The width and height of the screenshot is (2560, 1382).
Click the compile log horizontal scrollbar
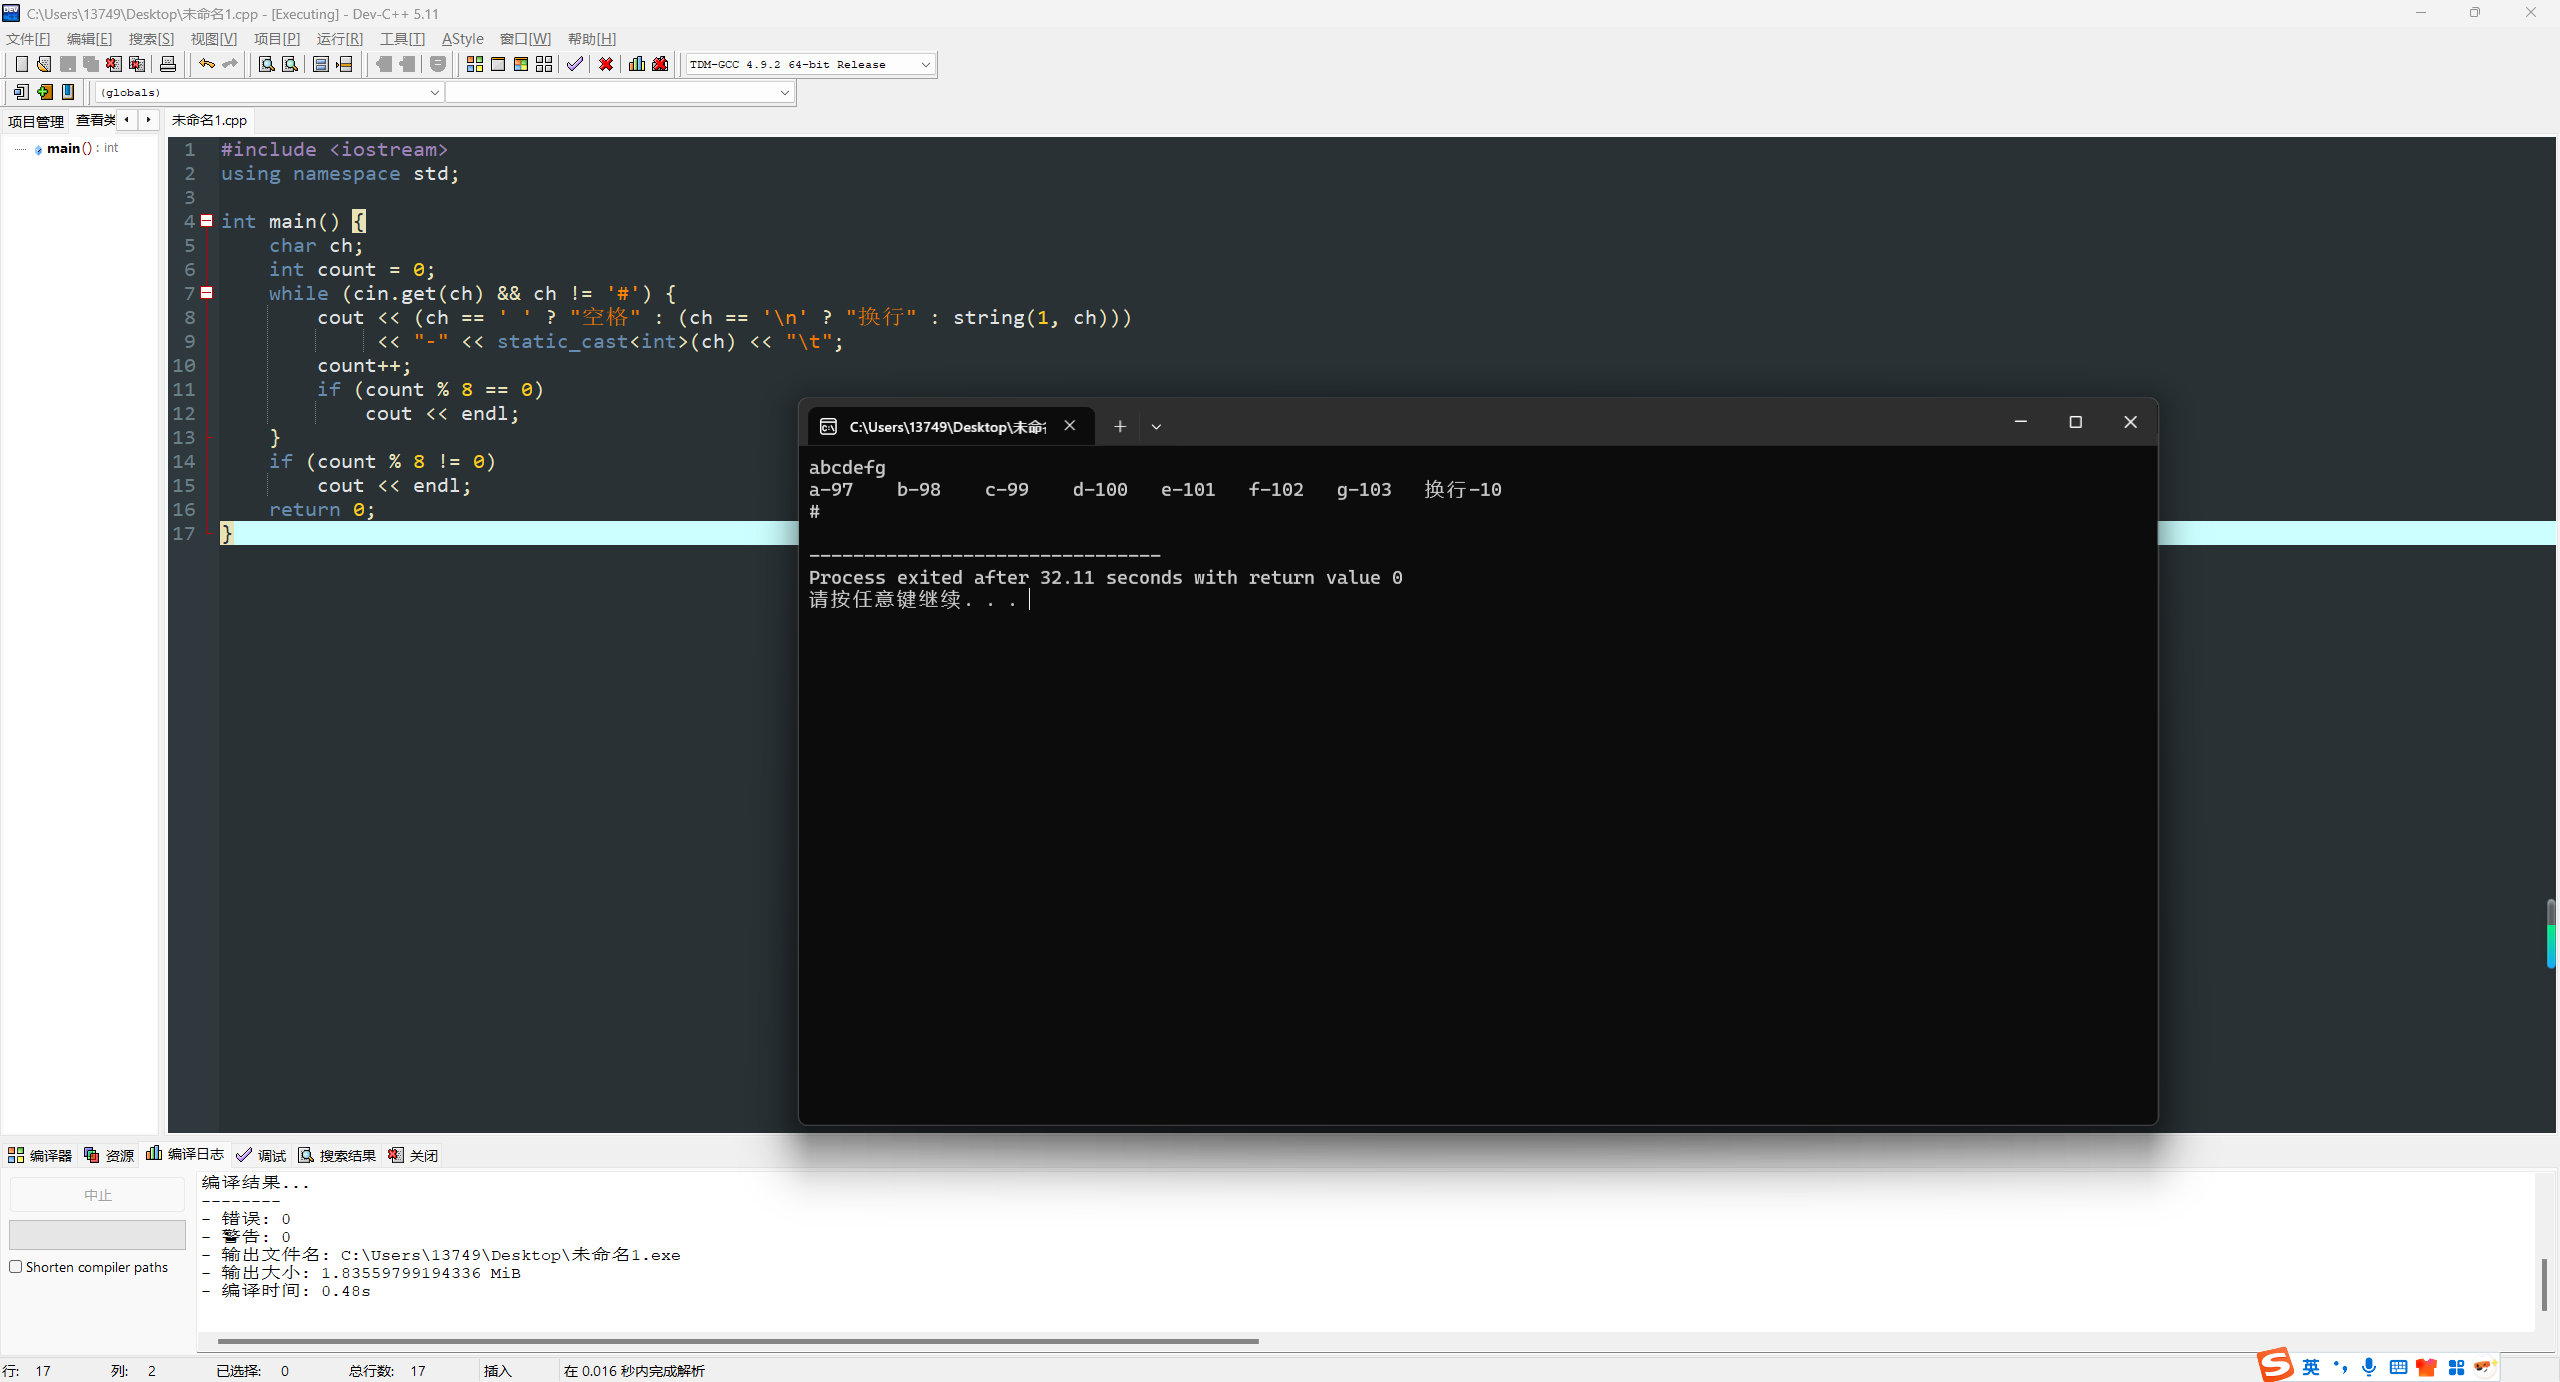coord(737,1341)
